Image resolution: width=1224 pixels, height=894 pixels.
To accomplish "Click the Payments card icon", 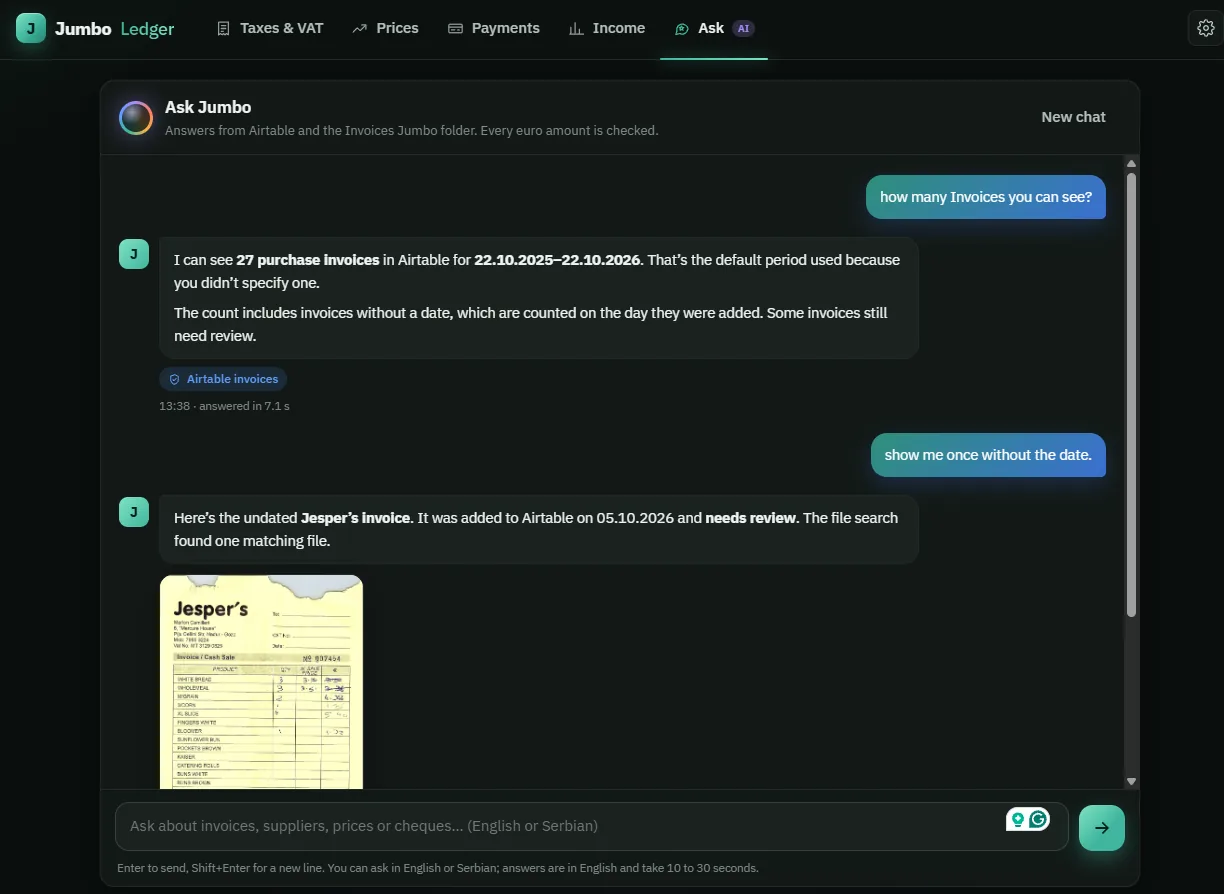I will point(455,28).
